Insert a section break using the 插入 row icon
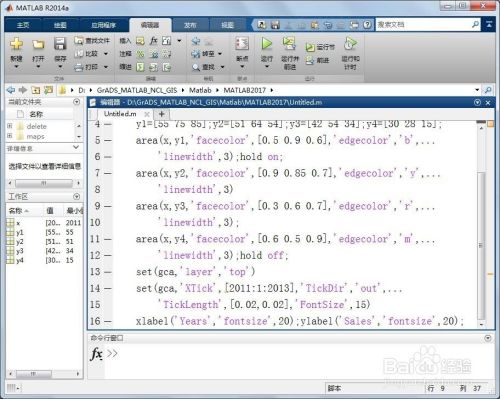Image resolution: width=500 pixels, height=399 pixels. point(140,41)
